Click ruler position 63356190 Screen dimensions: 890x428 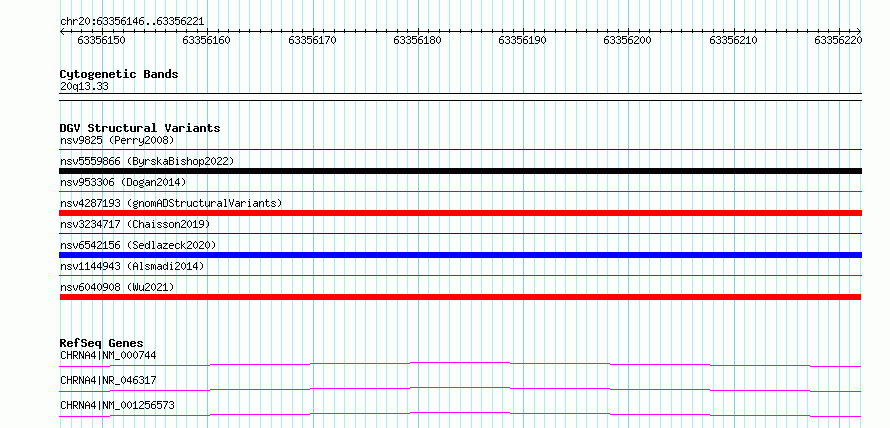(x=522, y=40)
